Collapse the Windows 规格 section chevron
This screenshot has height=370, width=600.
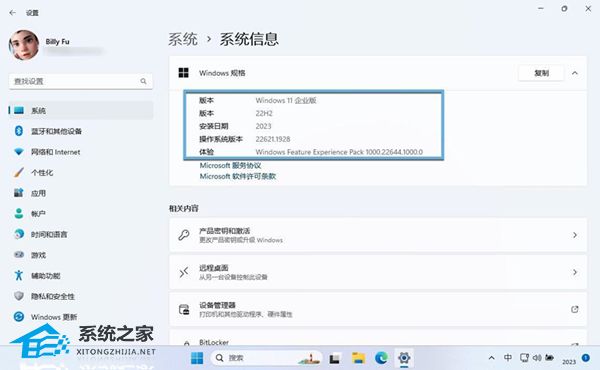pos(575,73)
